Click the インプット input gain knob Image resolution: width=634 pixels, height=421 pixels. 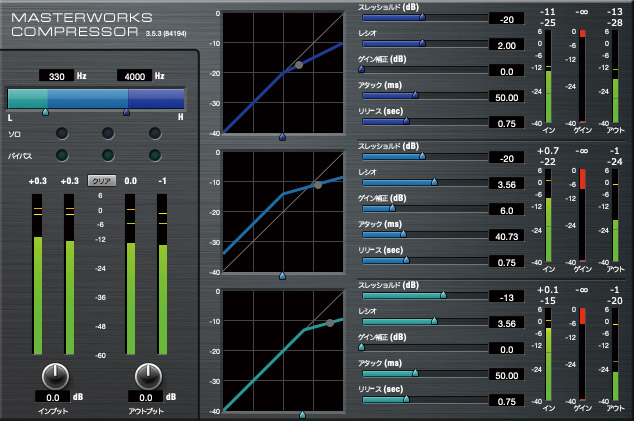click(55, 376)
